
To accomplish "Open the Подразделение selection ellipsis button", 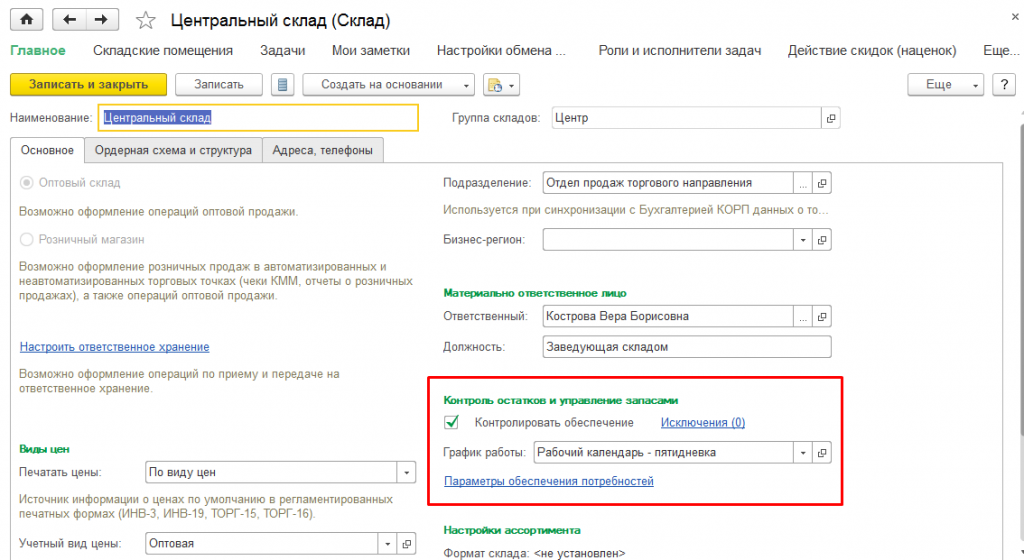I will (x=803, y=183).
